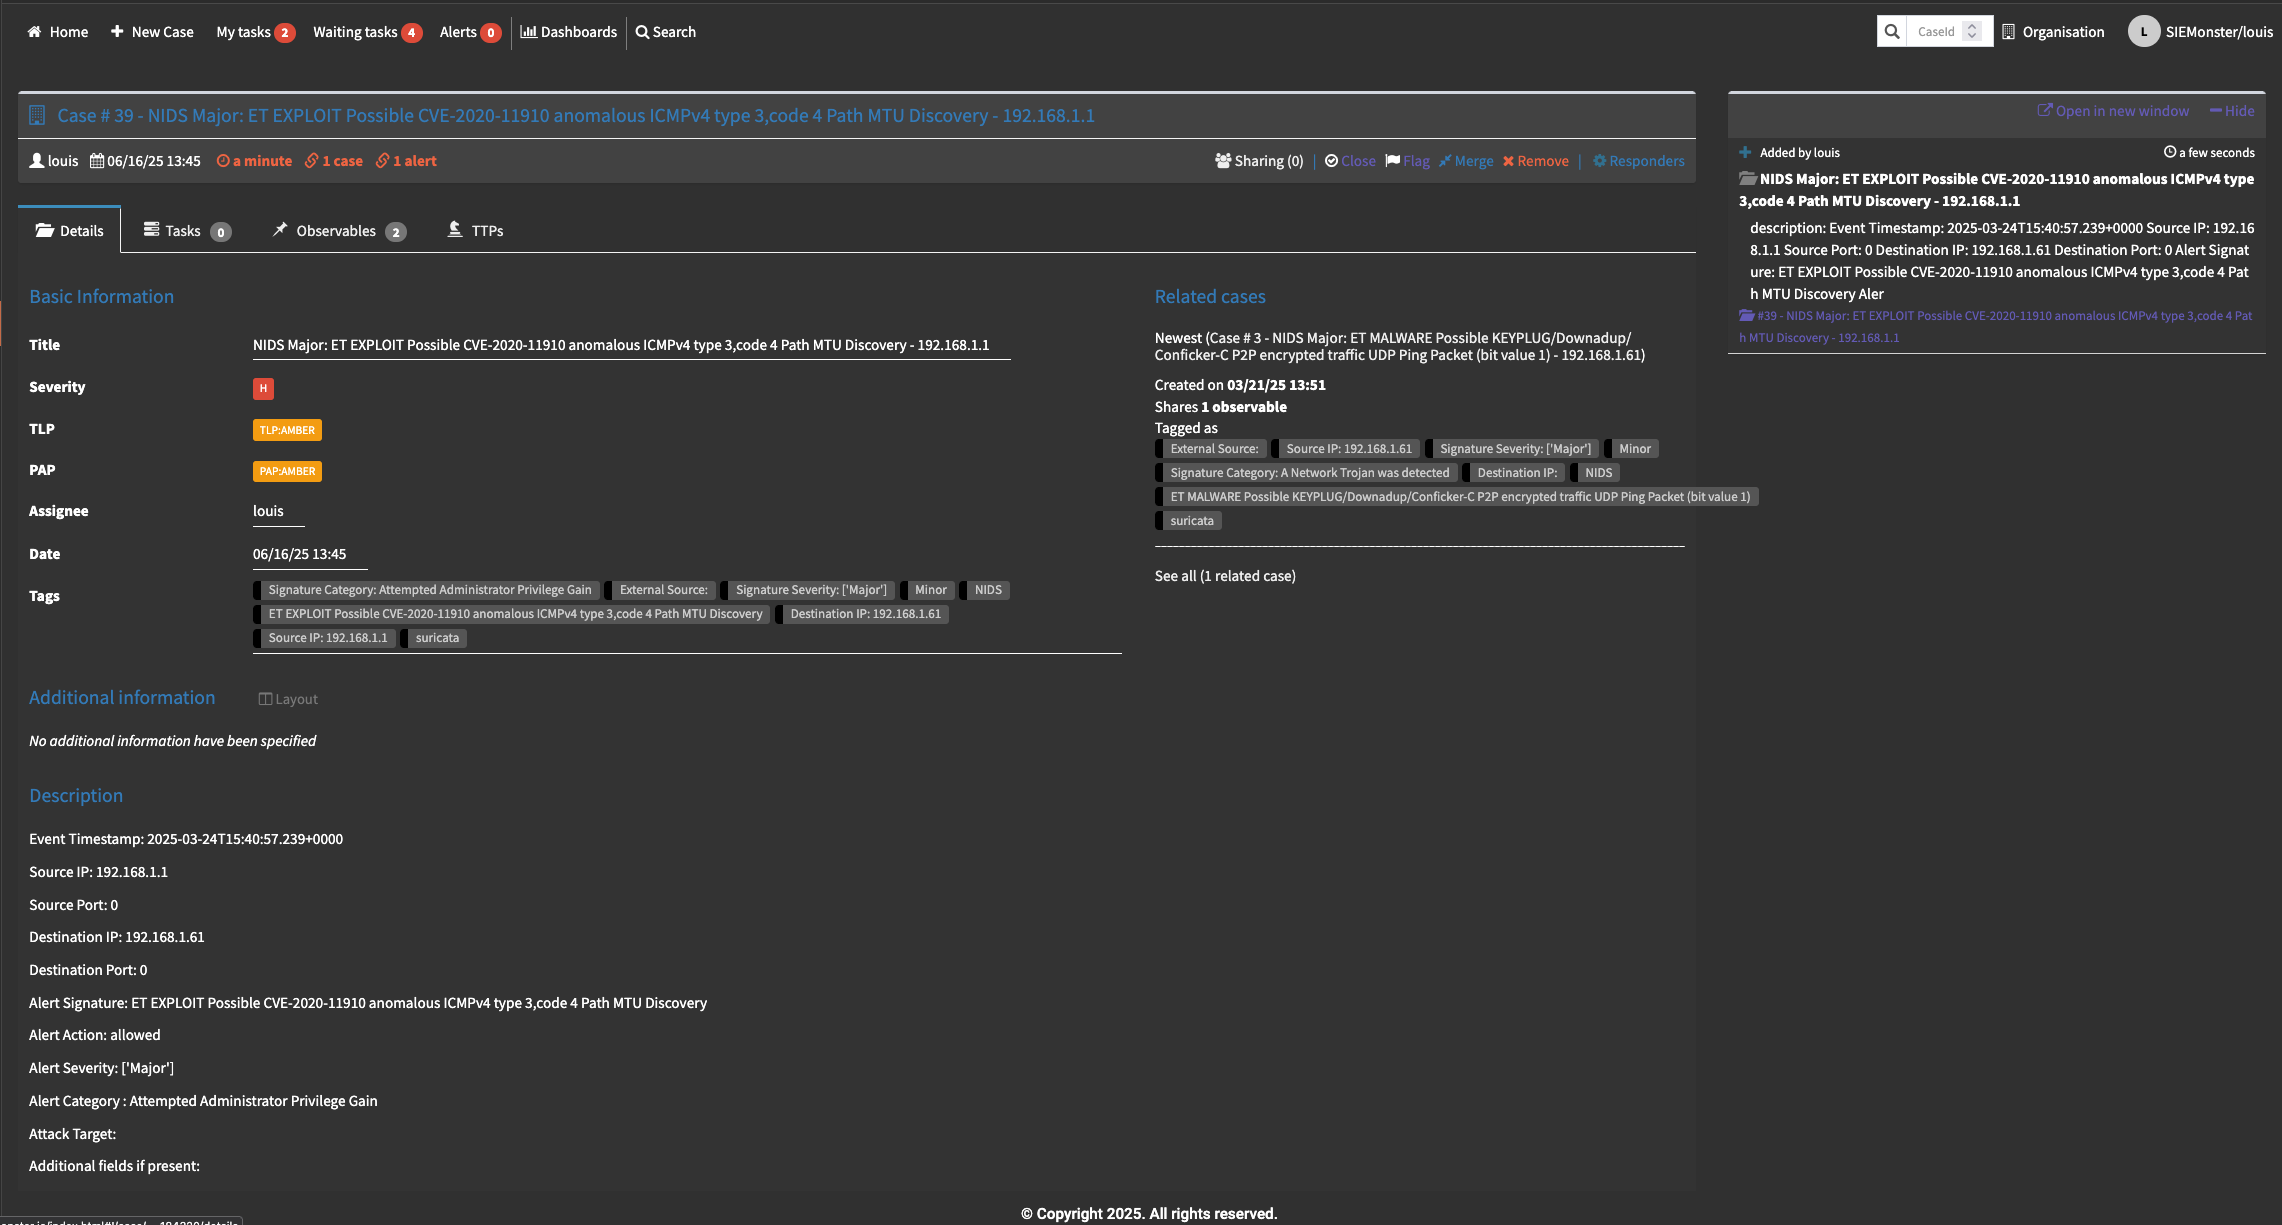Open in new window link

click(x=2113, y=111)
